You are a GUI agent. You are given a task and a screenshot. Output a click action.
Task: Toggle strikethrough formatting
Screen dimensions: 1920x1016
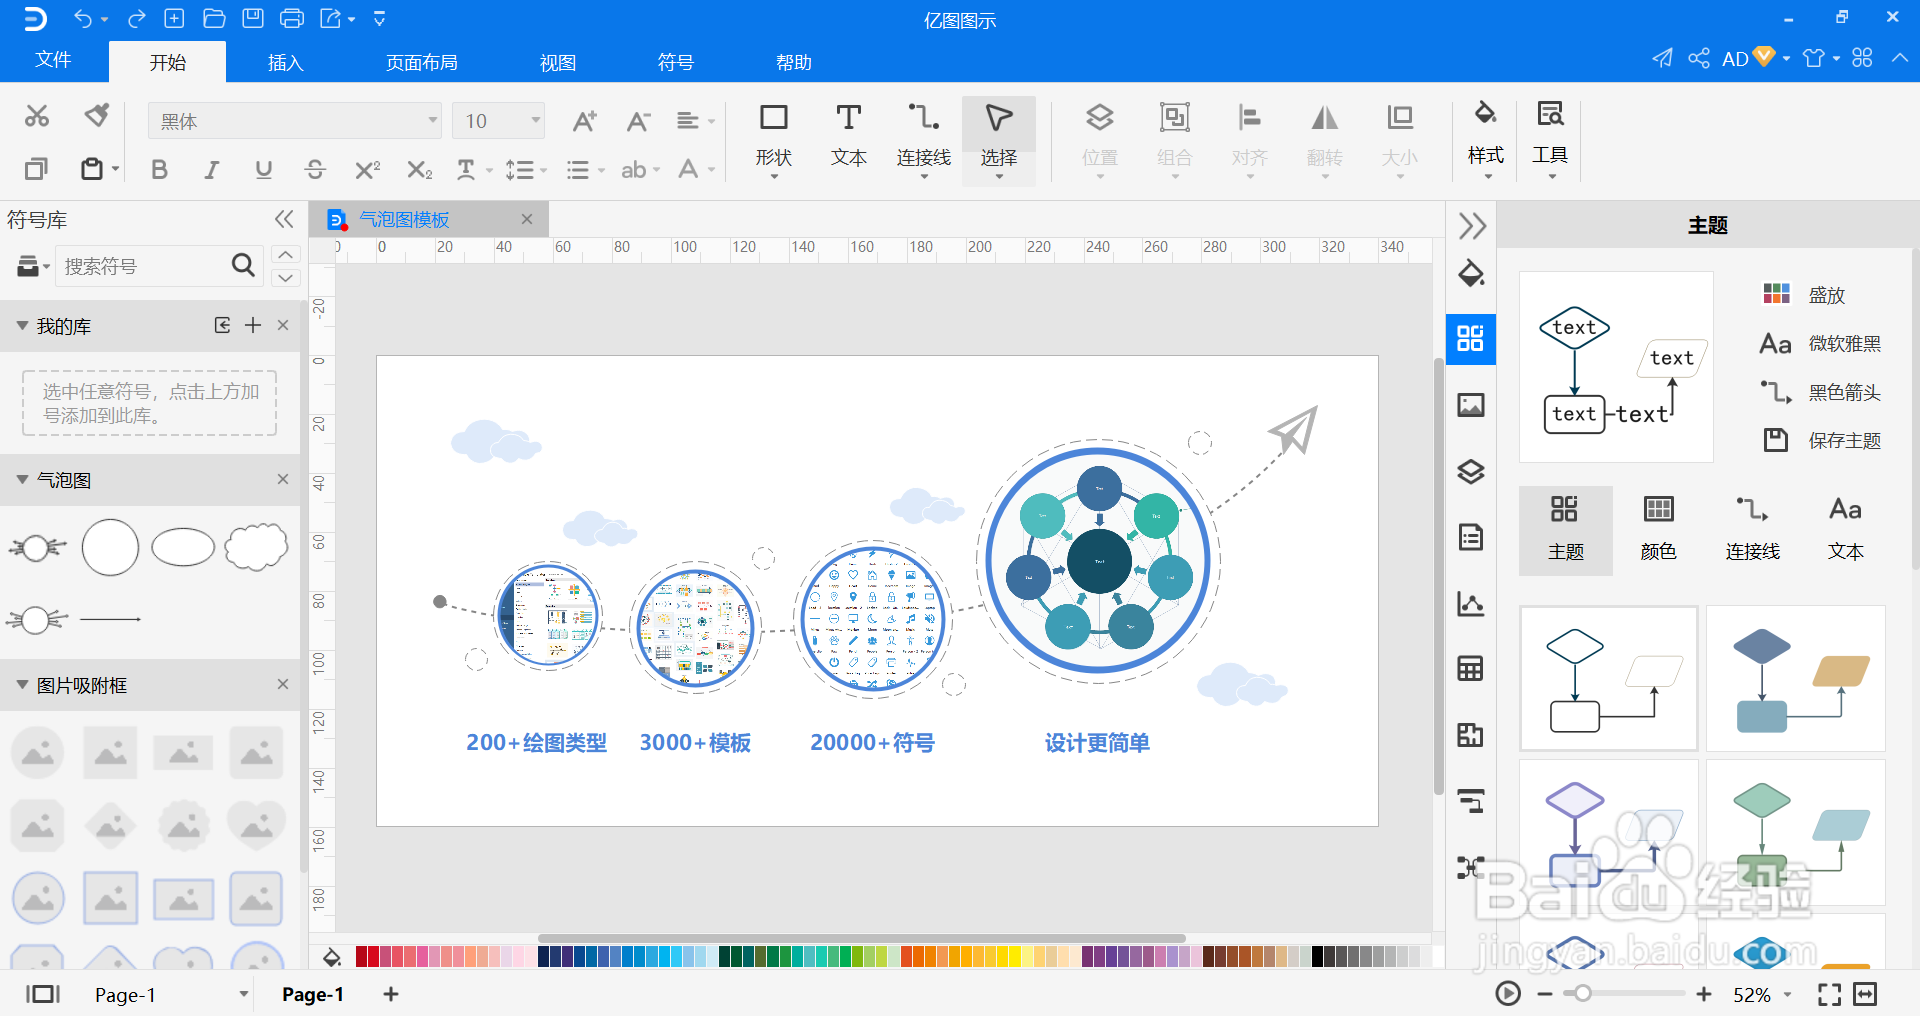pyautogui.click(x=315, y=170)
